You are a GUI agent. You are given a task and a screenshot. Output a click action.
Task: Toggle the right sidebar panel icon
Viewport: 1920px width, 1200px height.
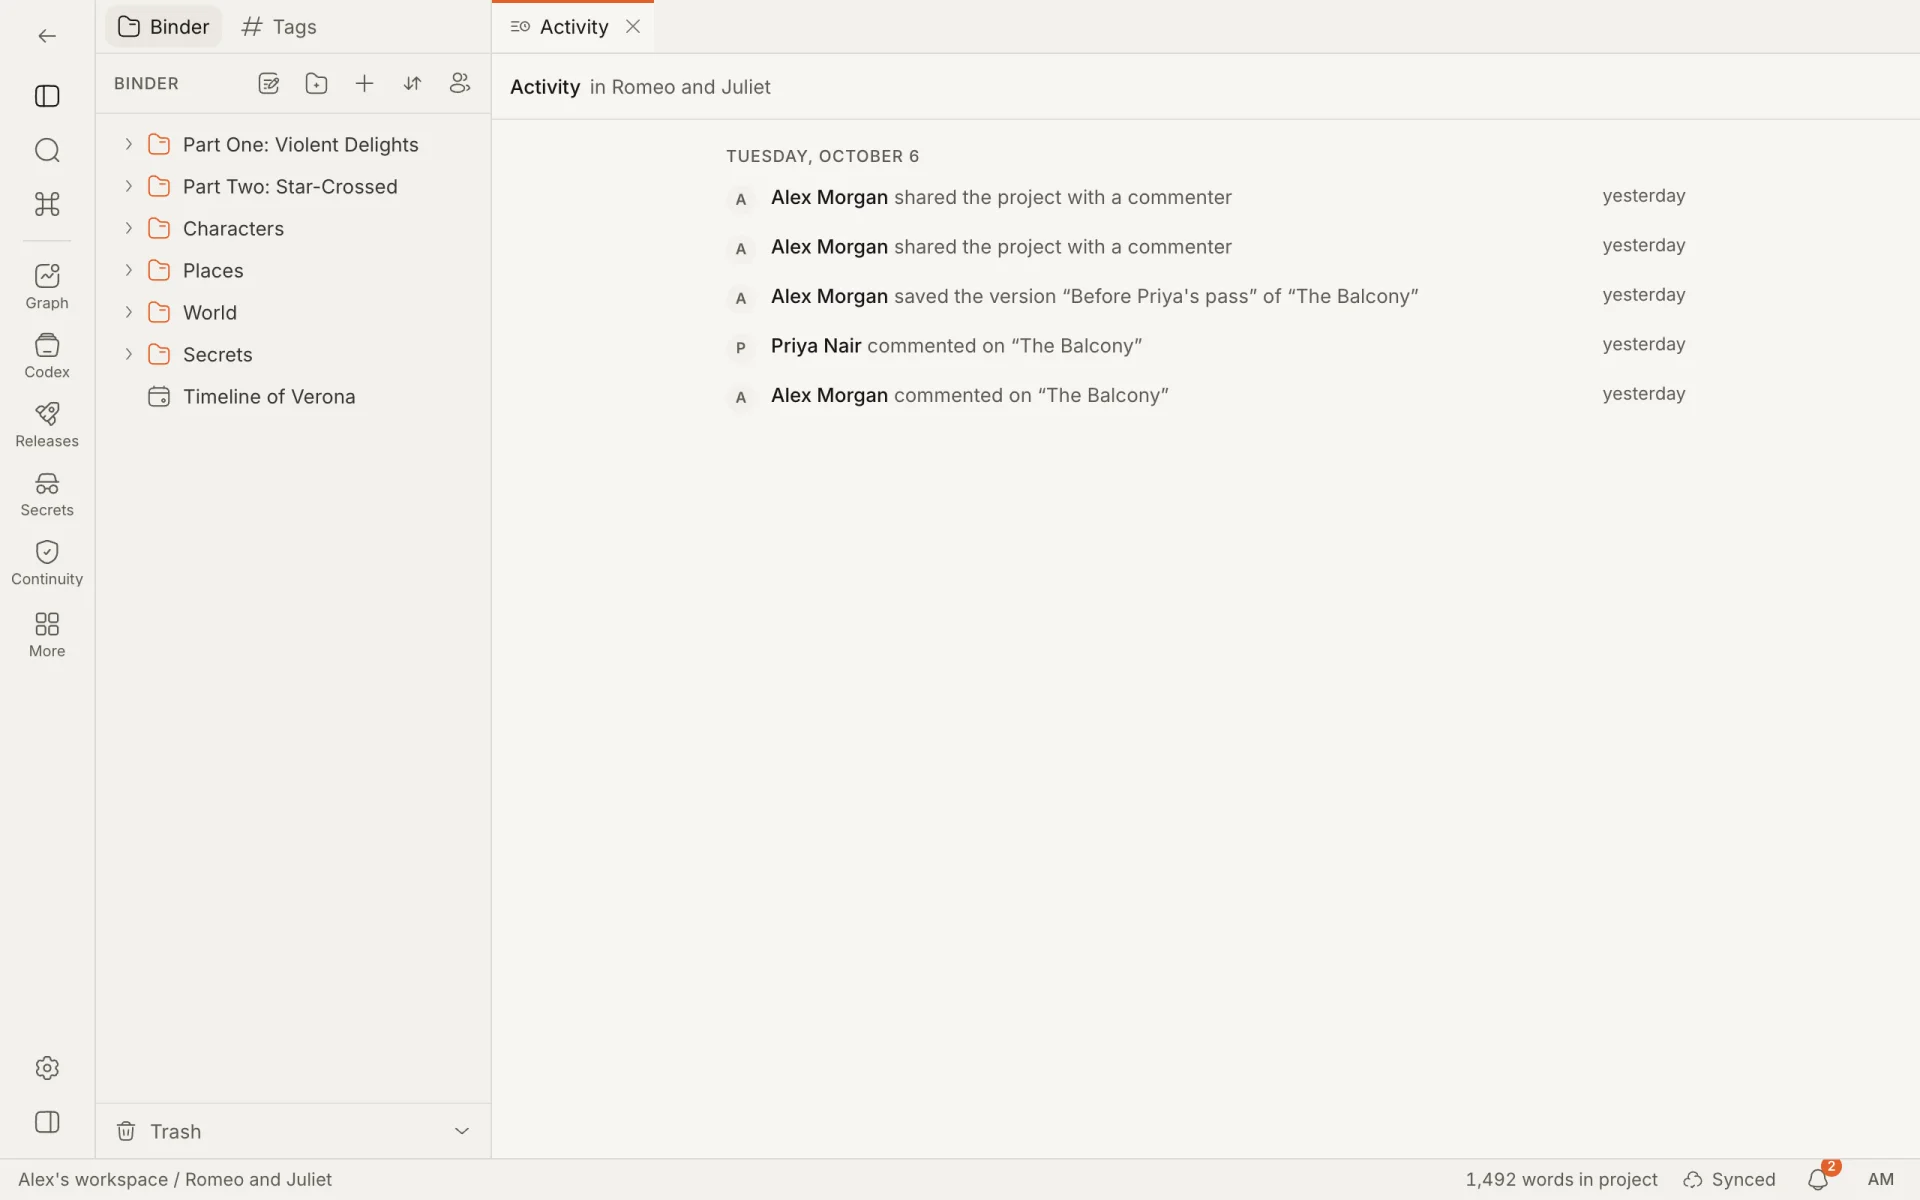point(47,1122)
